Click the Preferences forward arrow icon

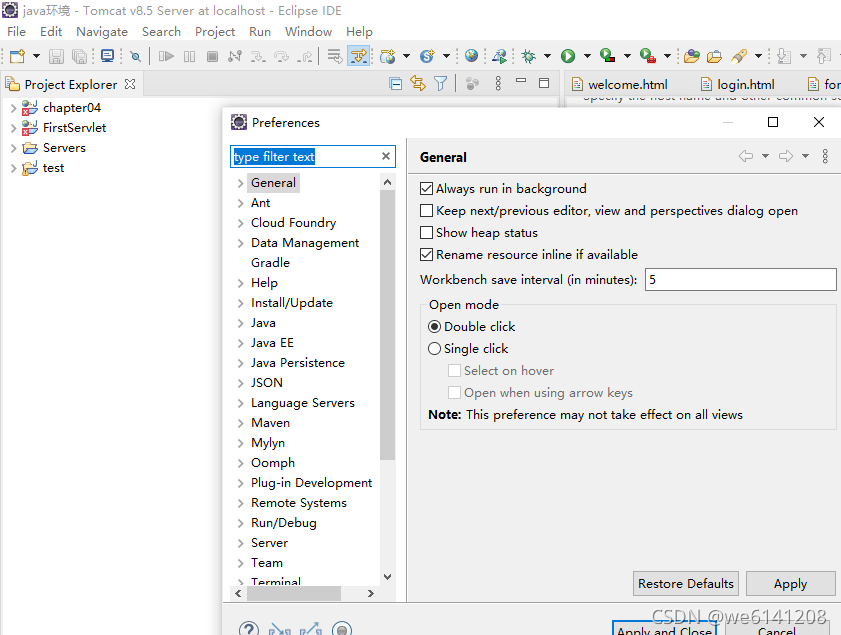coord(786,156)
